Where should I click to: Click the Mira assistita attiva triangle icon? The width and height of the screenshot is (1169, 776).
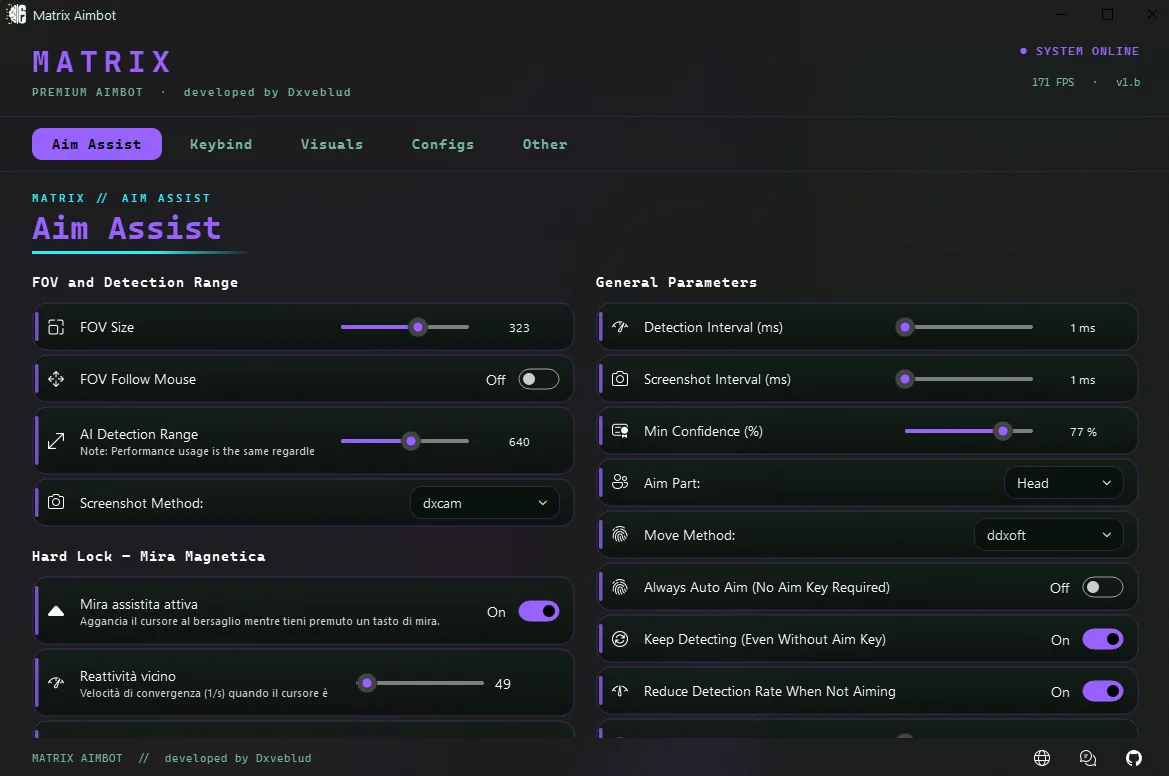pyautogui.click(x=56, y=611)
